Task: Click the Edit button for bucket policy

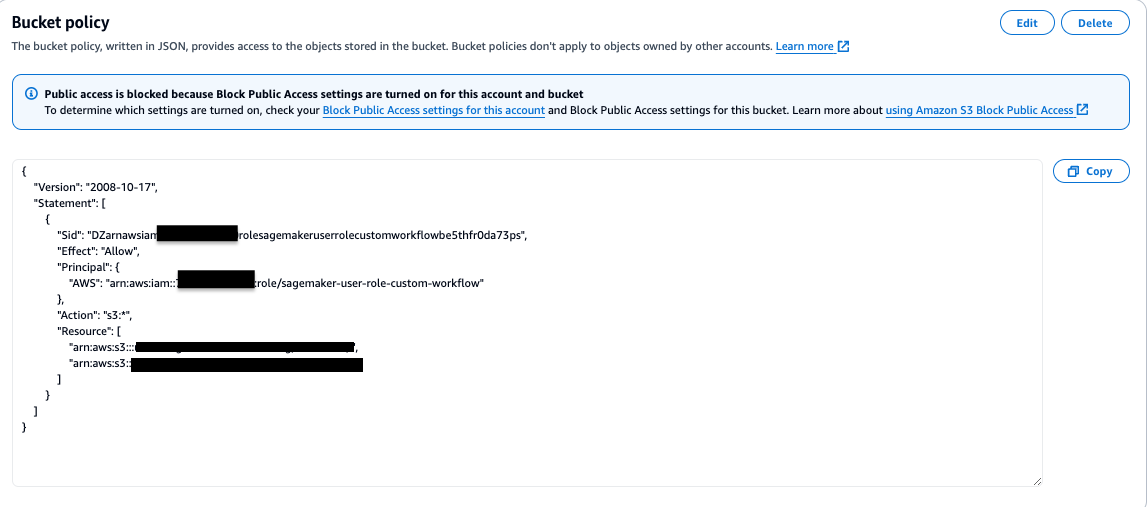Action: (1026, 23)
